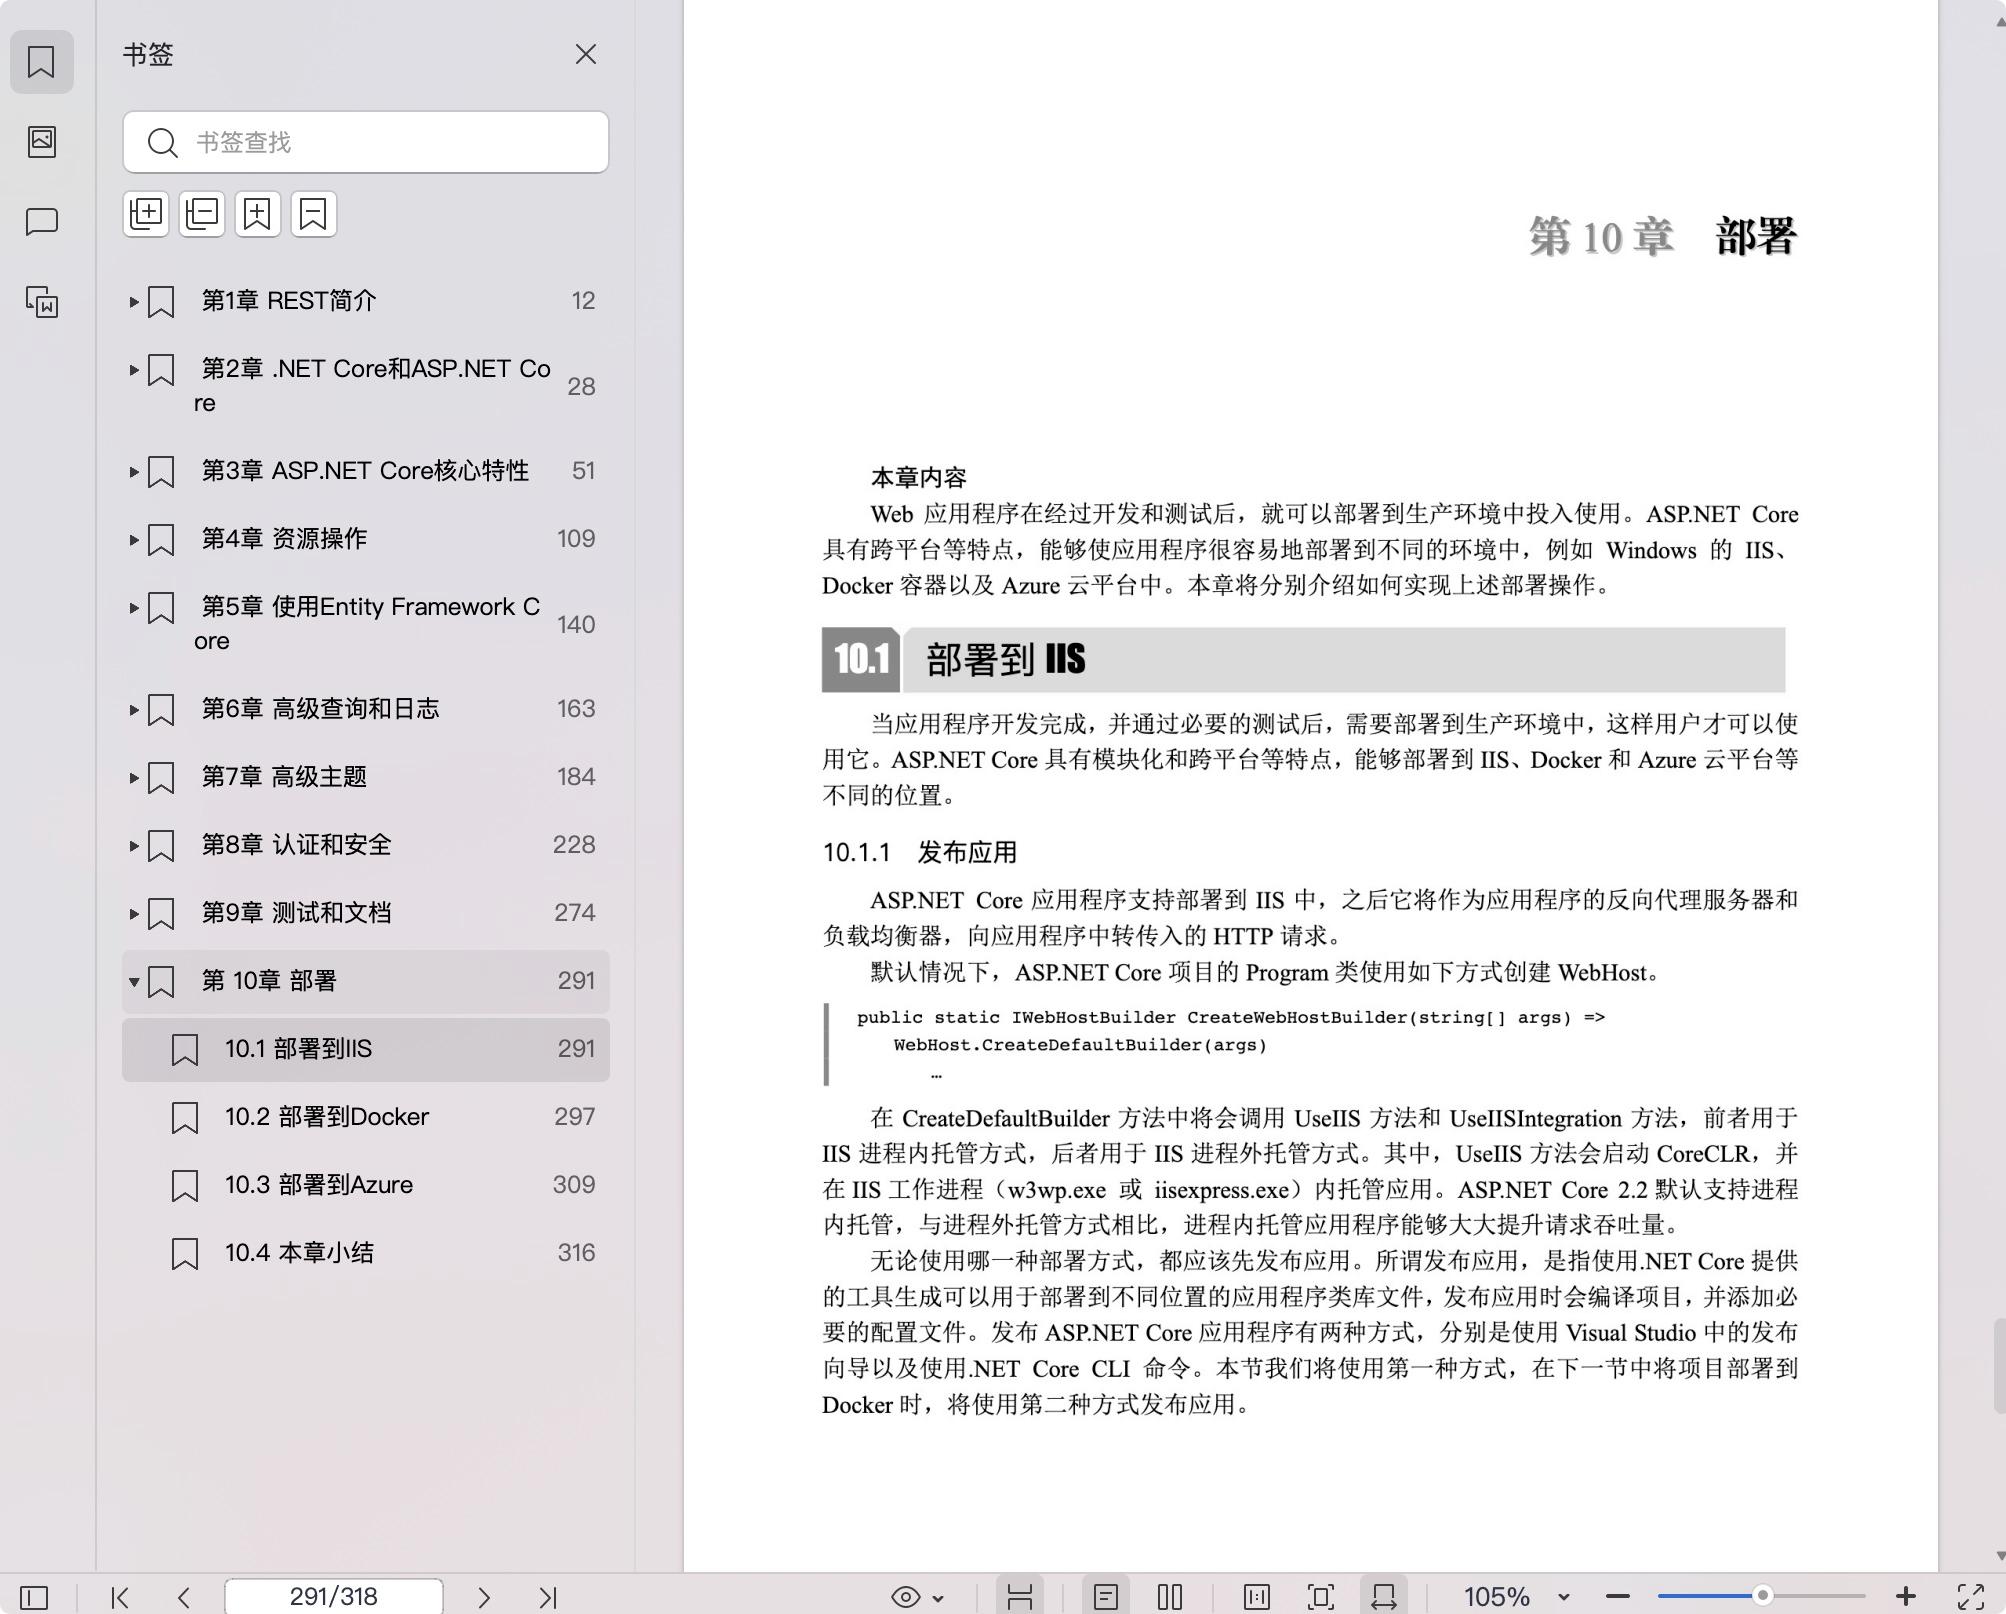Expand 第7章 高级主题 bookmark
This screenshot has width=2006, height=1614.
click(x=134, y=777)
